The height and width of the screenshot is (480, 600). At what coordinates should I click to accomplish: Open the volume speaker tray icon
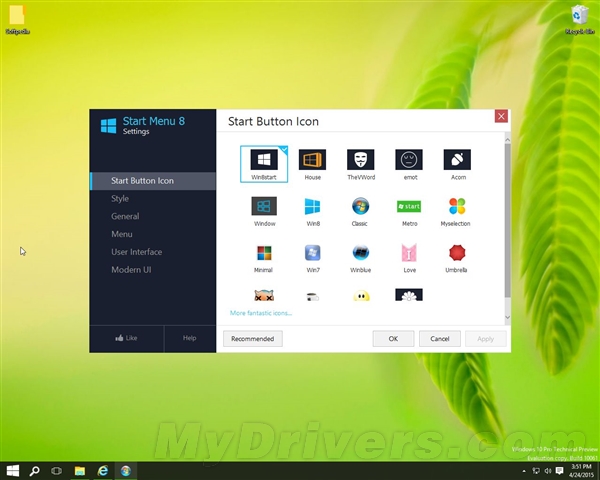click(548, 471)
